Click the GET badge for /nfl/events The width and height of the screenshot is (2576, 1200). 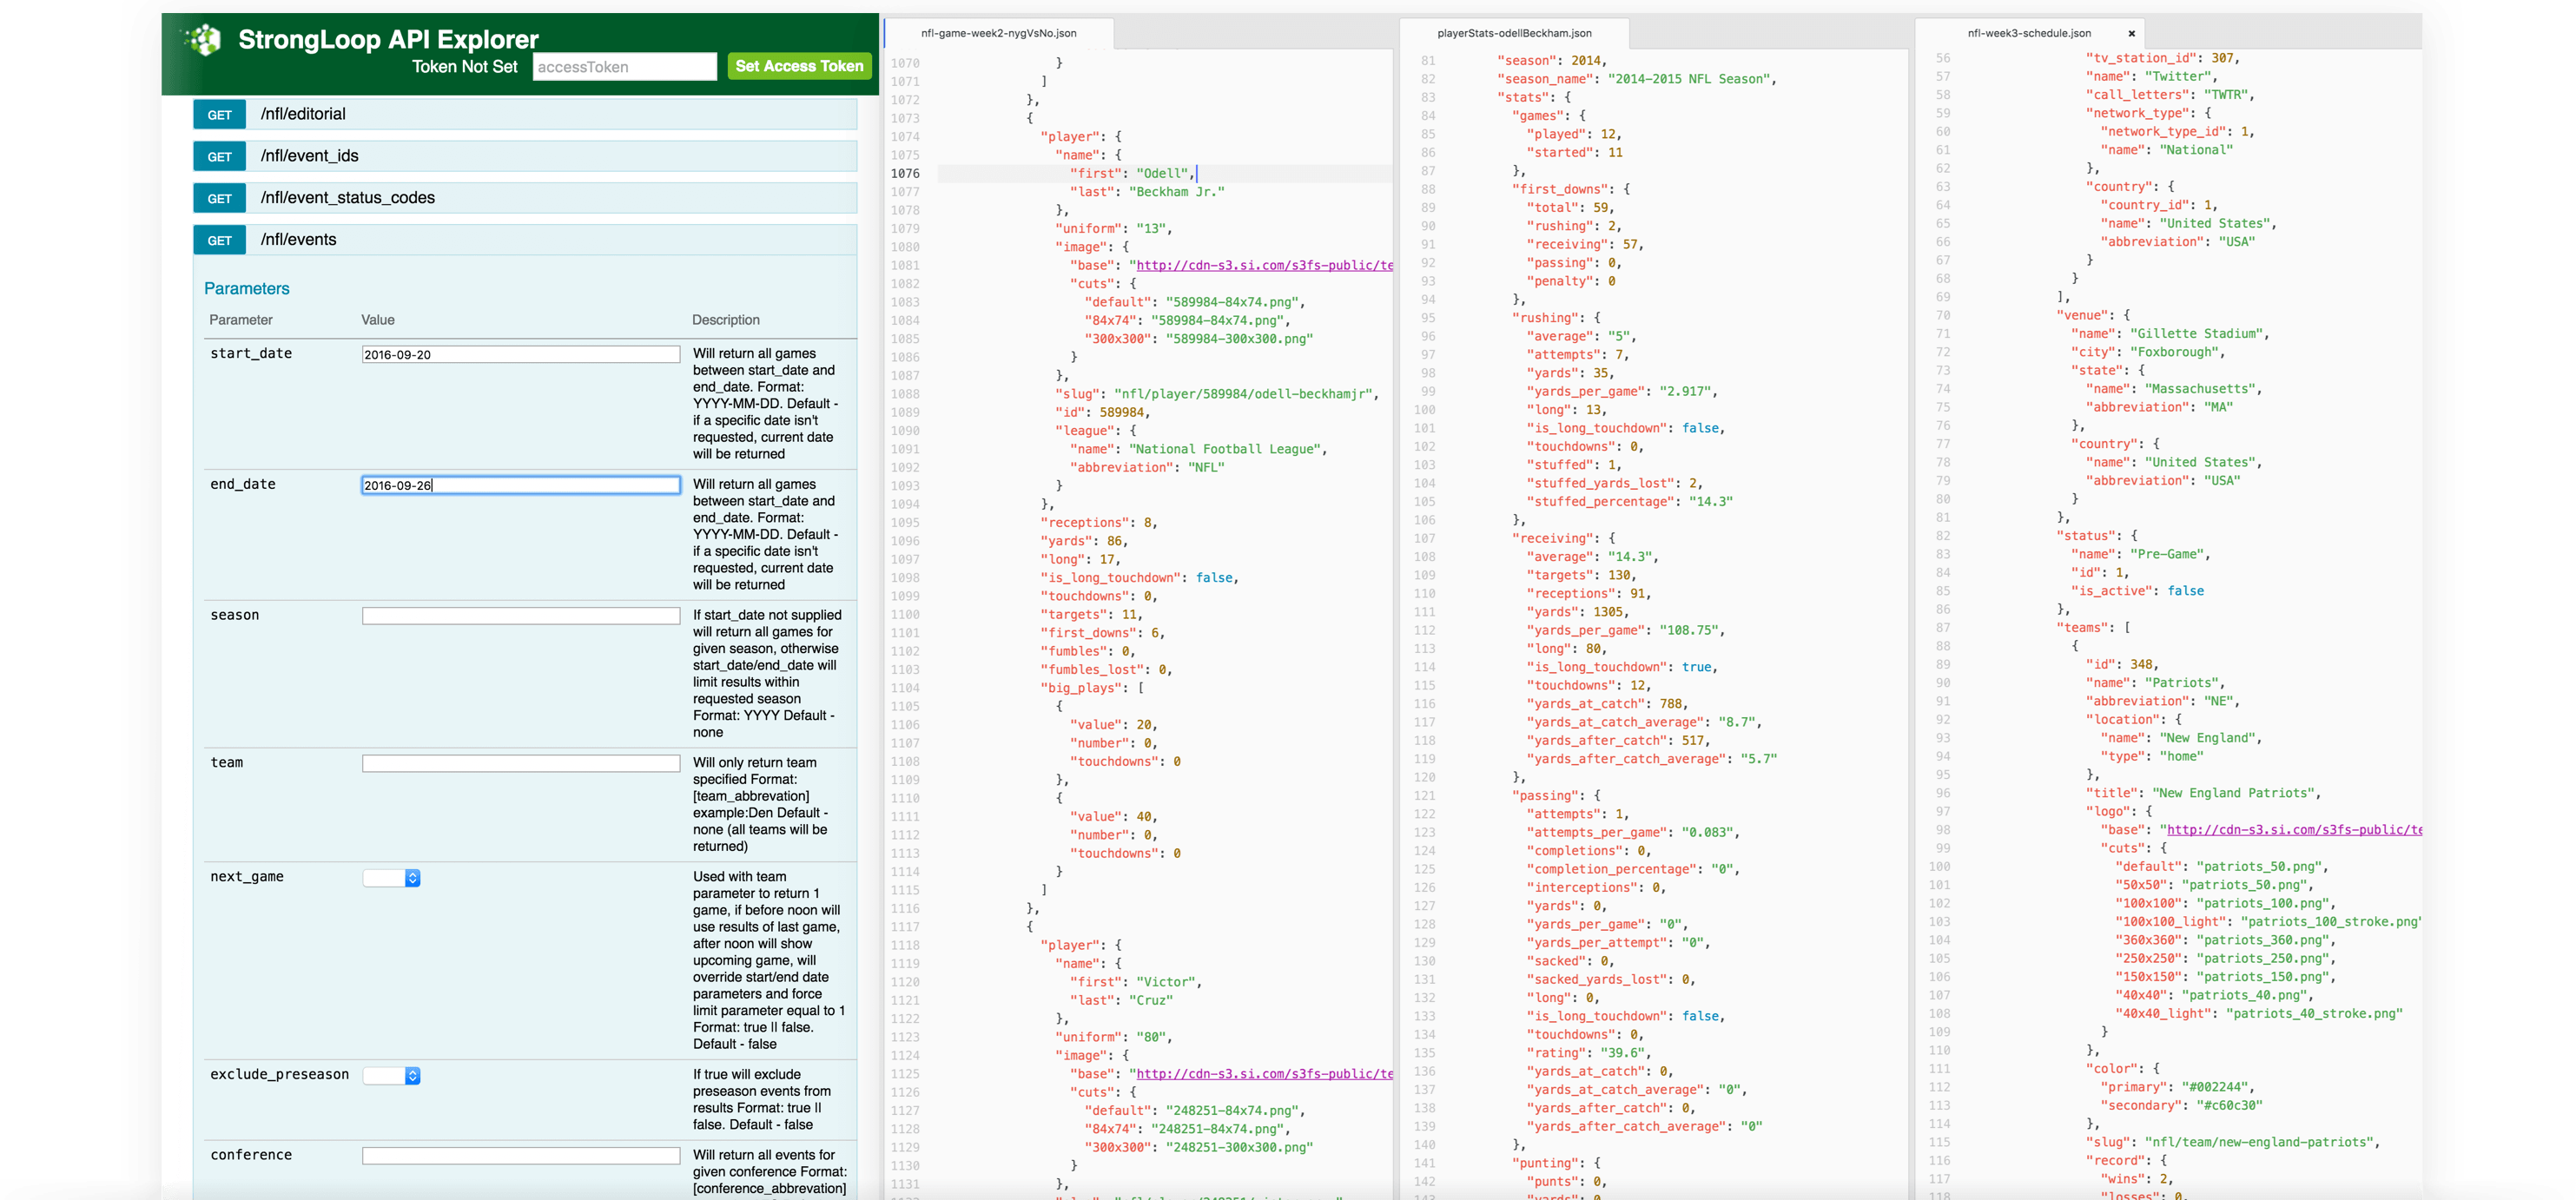click(x=219, y=241)
